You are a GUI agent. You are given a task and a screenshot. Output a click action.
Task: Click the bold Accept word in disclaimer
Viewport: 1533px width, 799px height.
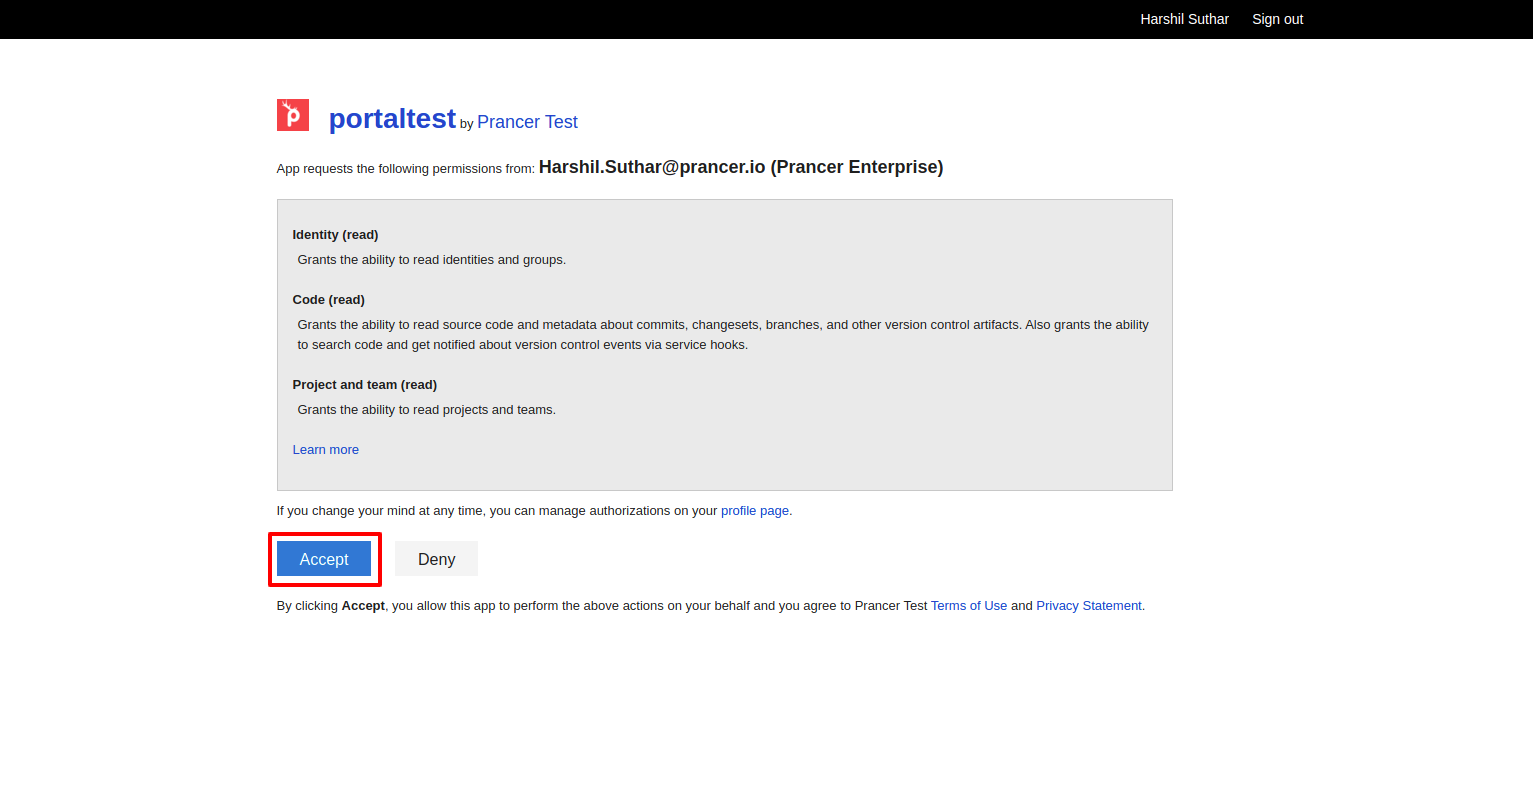[x=363, y=606]
